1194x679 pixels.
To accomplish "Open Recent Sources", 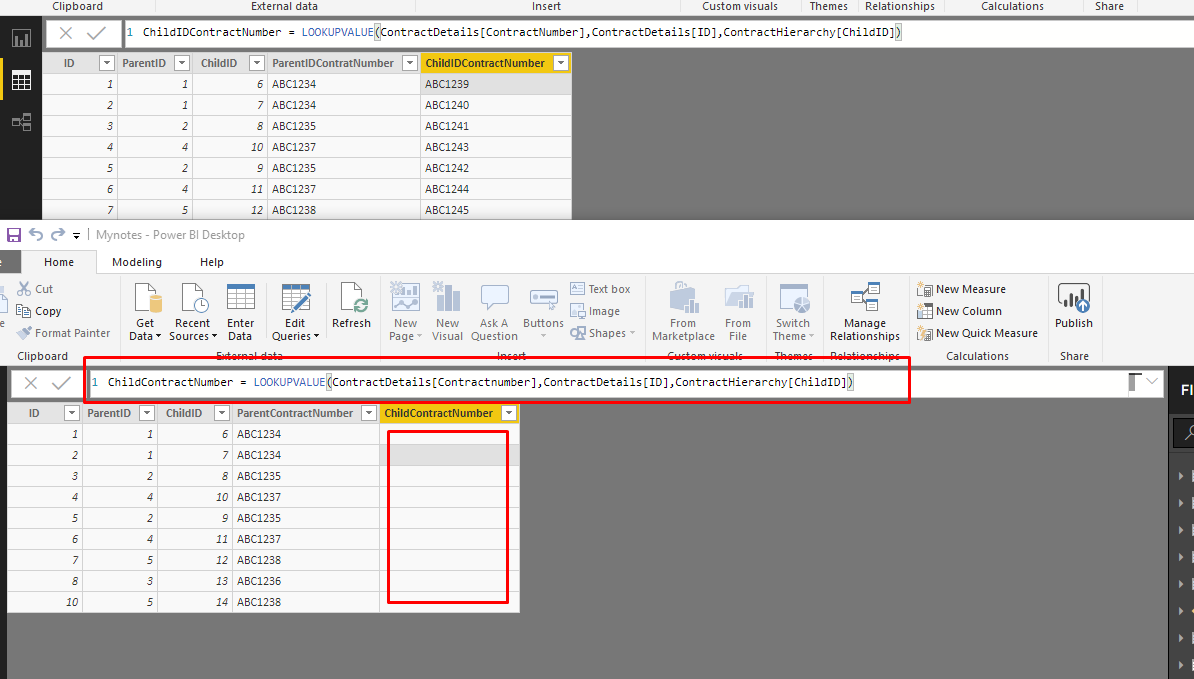I will tap(193, 312).
